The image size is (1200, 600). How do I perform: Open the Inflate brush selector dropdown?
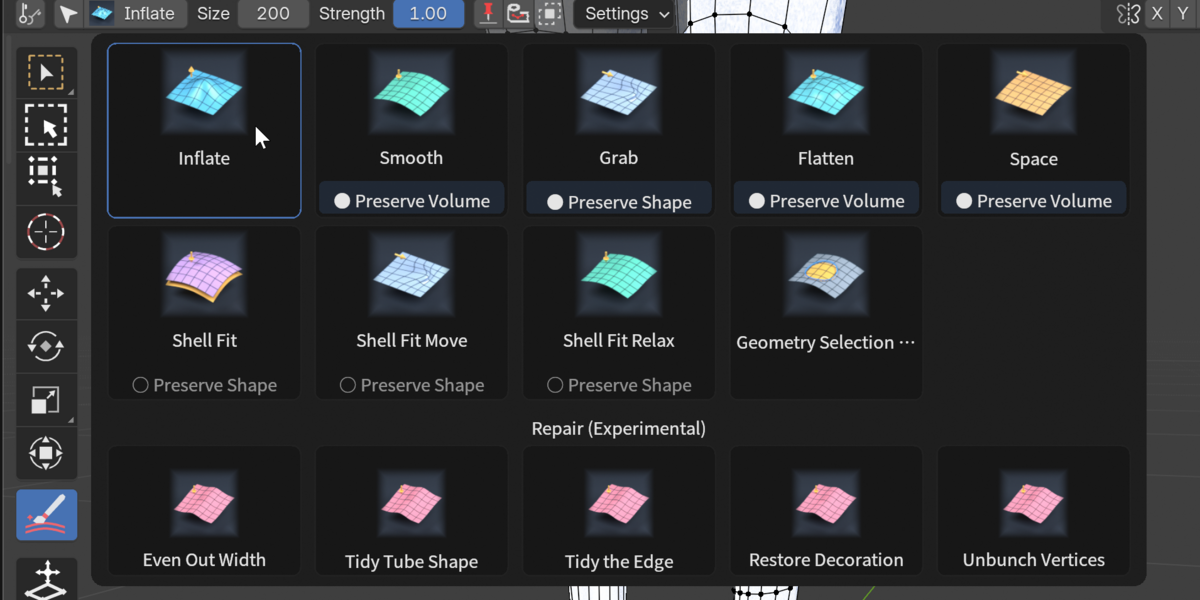click(x=136, y=14)
